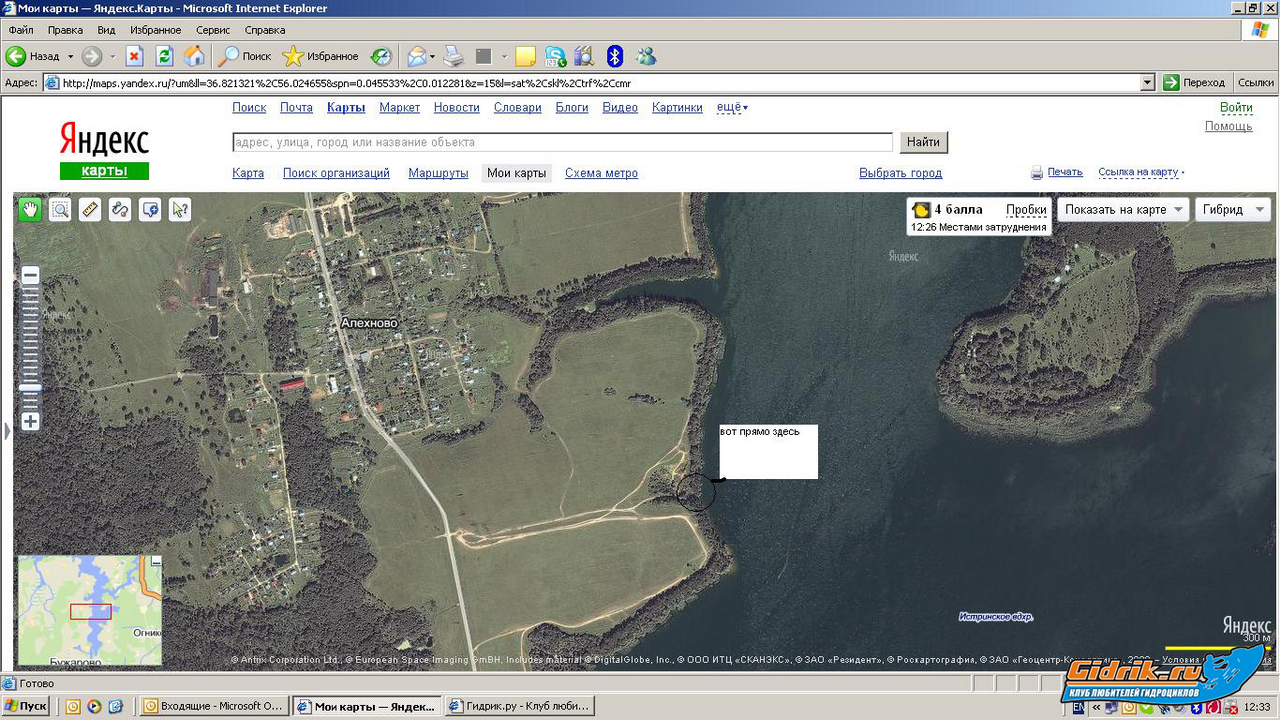Toggle the Пробки traffic layer
This screenshot has width=1280, height=720.
(x=1026, y=210)
